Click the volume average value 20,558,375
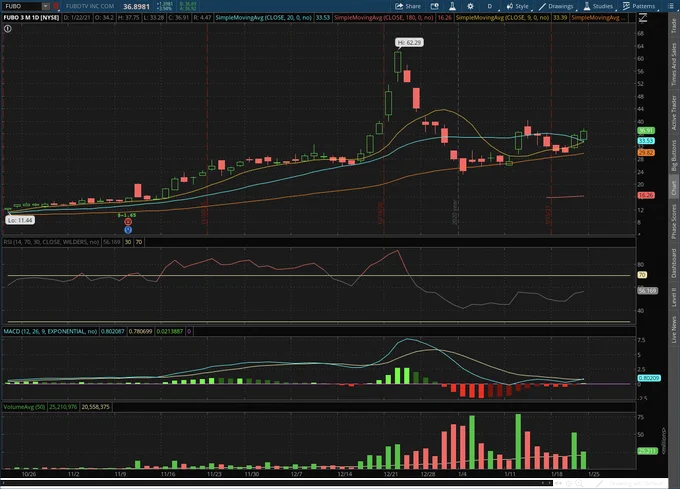Image resolution: width=680 pixels, height=489 pixels. 95,407
